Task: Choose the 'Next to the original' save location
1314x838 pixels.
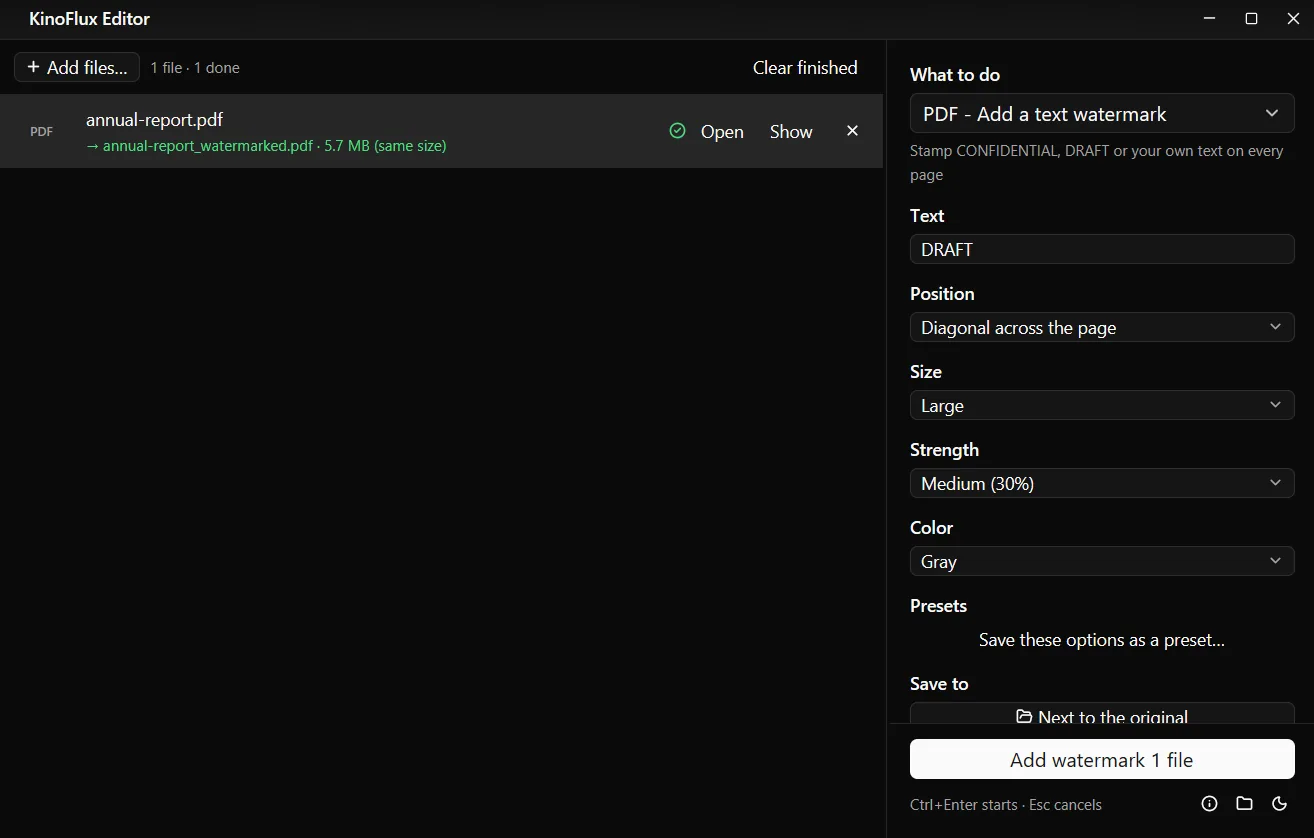Action: (1102, 714)
